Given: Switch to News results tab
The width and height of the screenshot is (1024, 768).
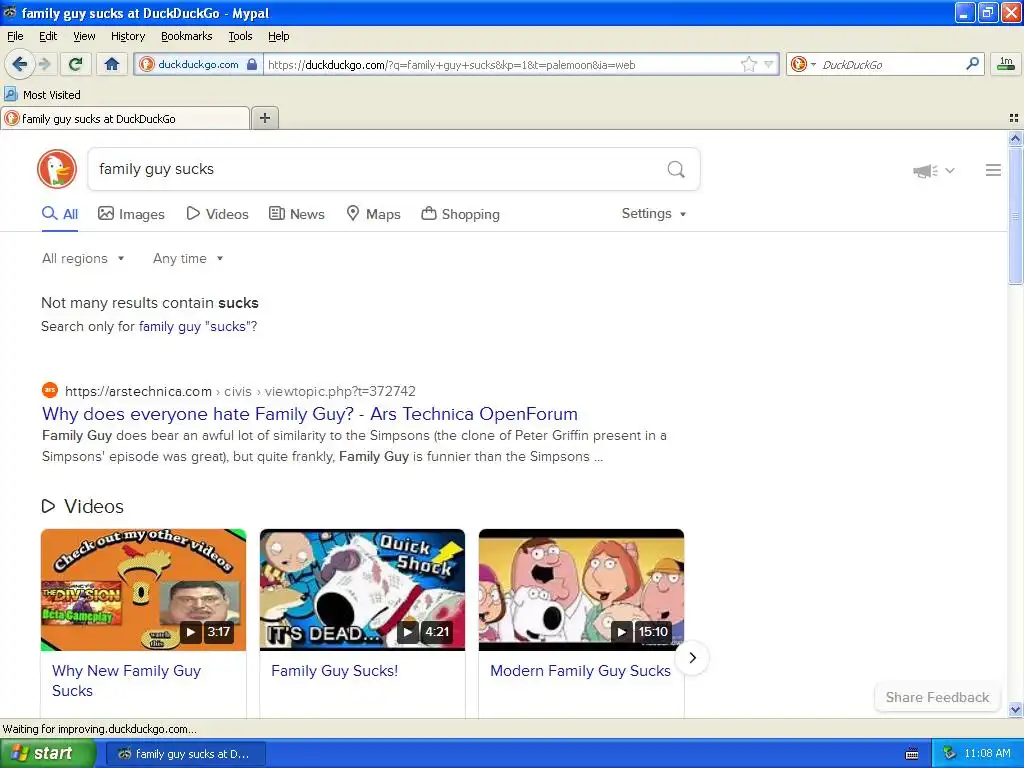Looking at the screenshot, I should [x=297, y=214].
